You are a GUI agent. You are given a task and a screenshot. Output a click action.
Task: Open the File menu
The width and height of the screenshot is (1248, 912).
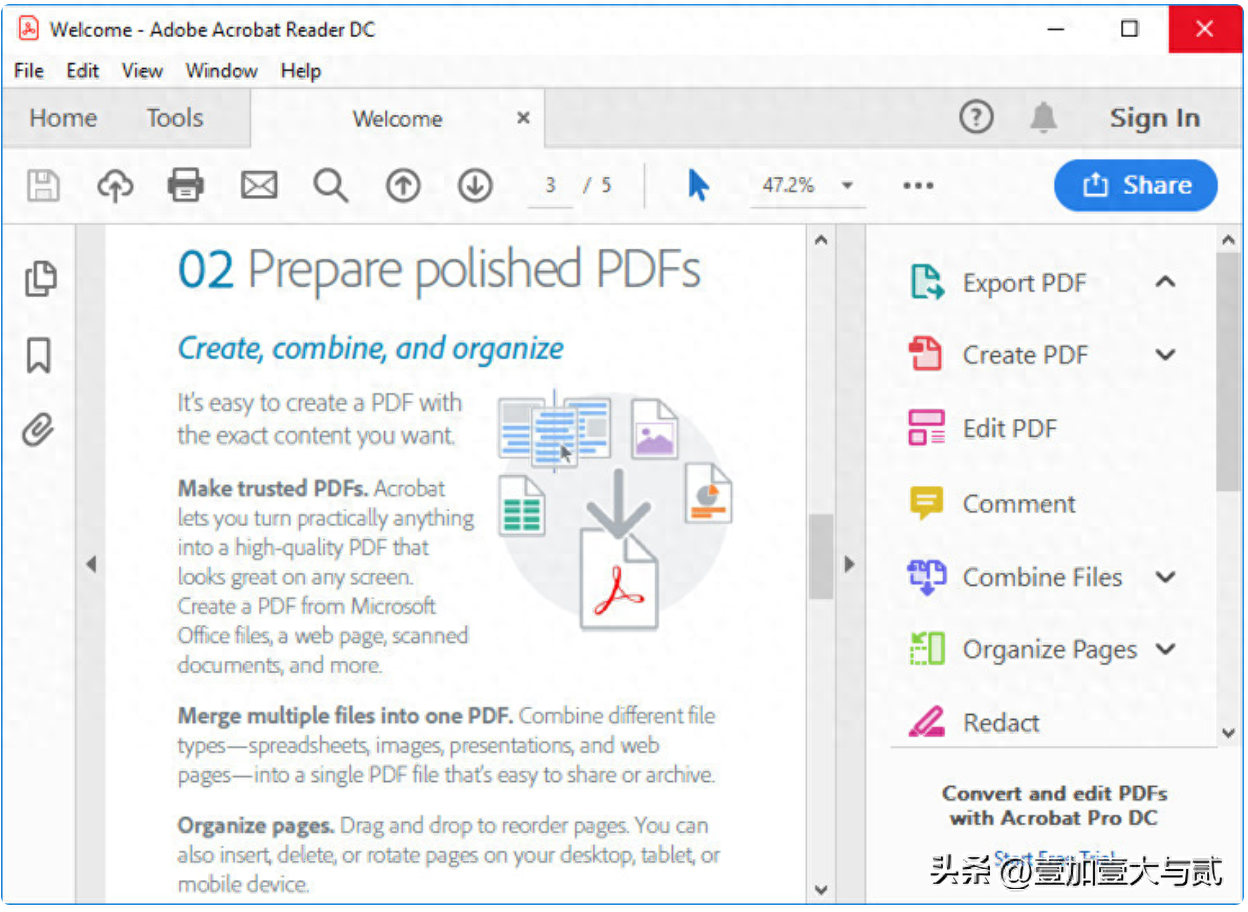[29, 71]
